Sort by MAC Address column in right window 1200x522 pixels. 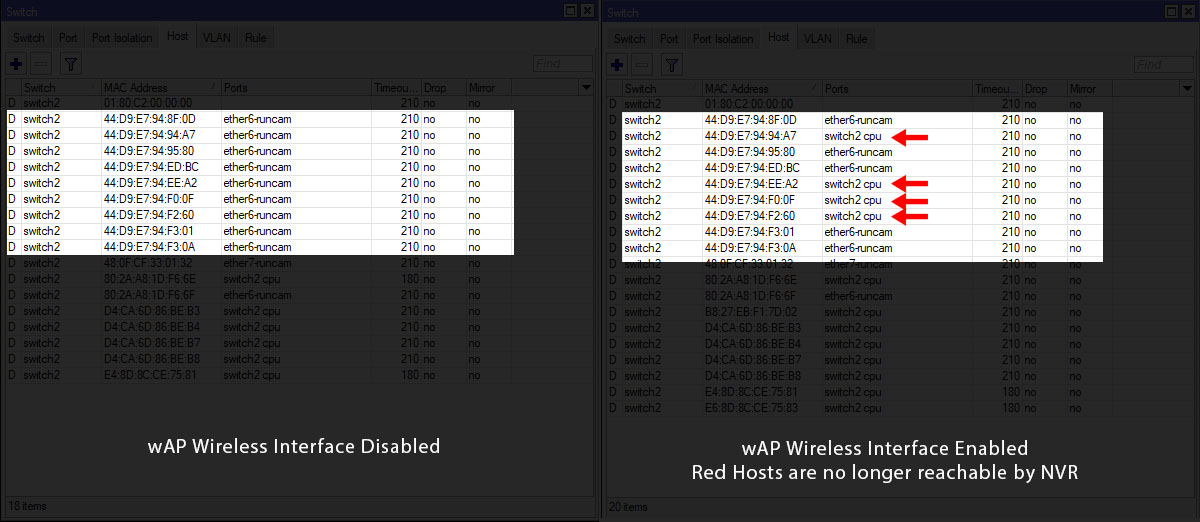click(x=761, y=89)
